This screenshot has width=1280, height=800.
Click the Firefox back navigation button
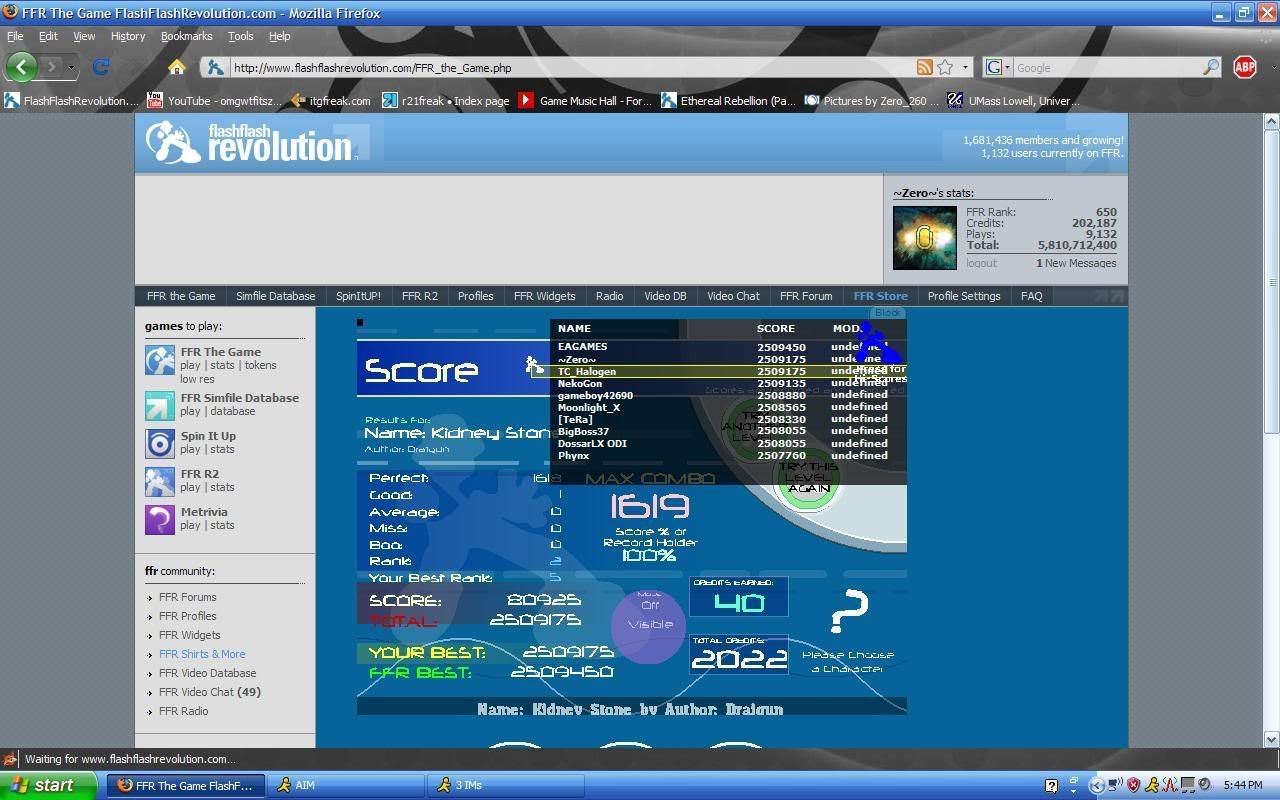(22, 67)
